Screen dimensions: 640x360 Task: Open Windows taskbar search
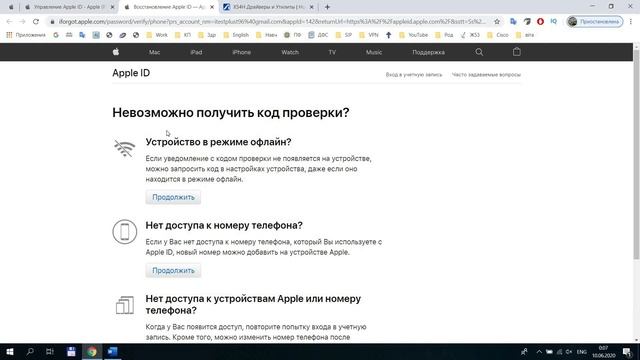(x=30, y=351)
